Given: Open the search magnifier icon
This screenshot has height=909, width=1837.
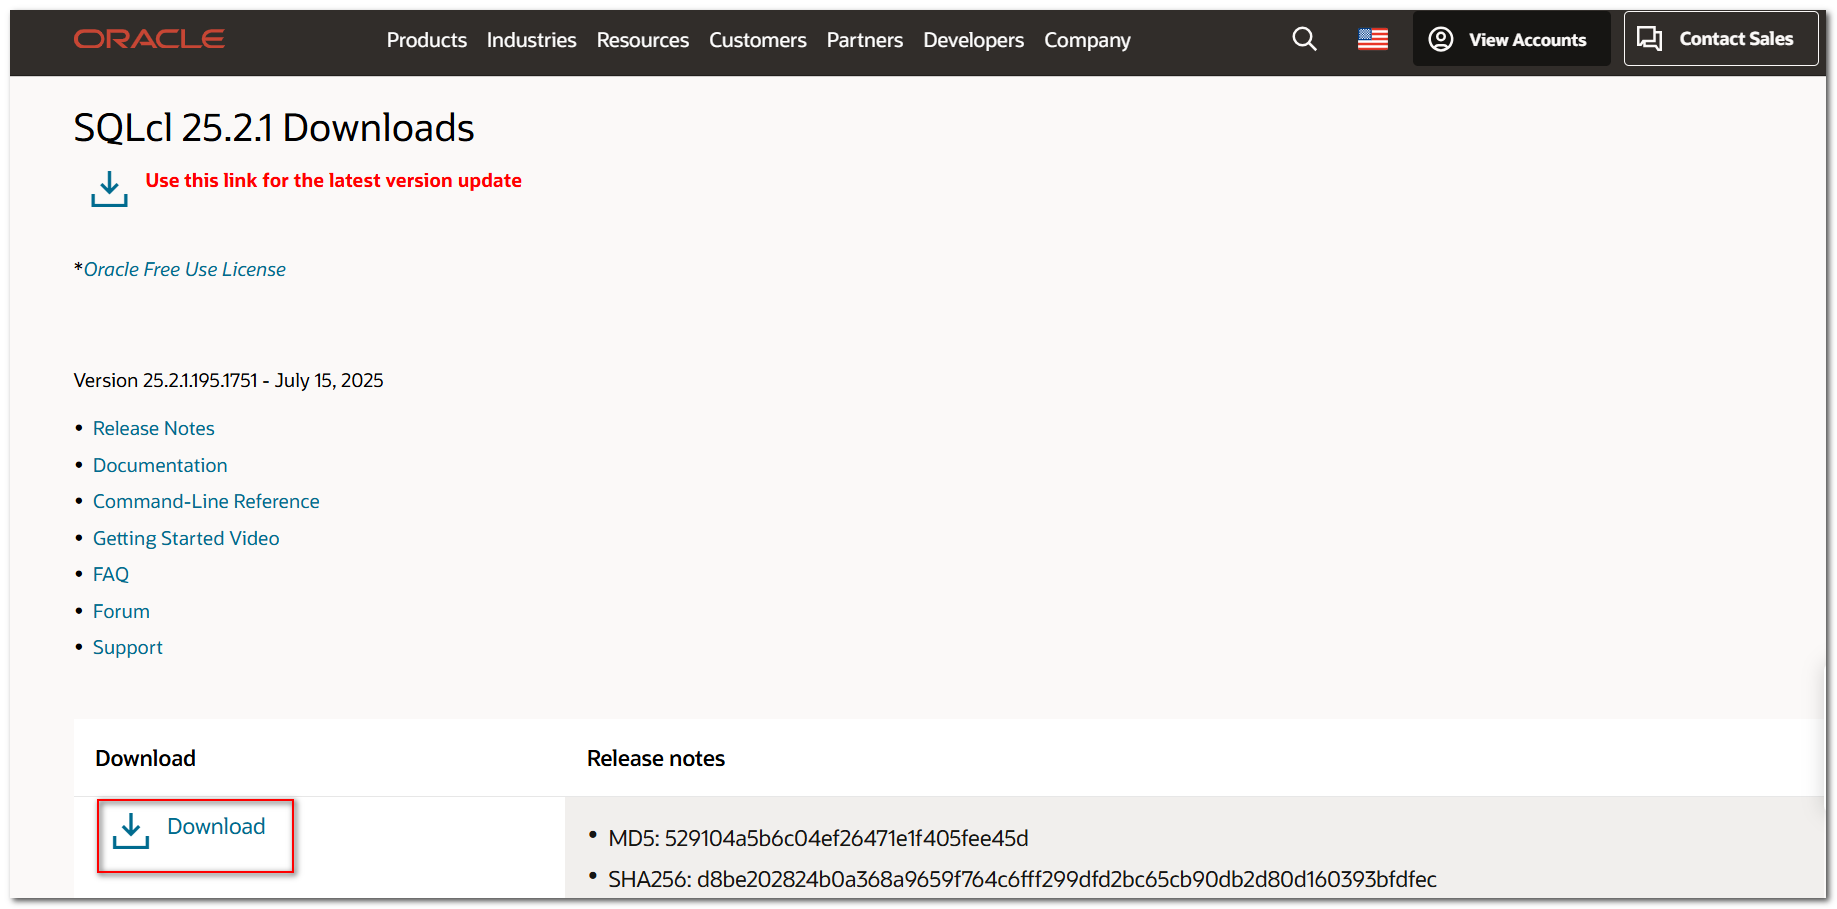Looking at the screenshot, I should point(1304,39).
